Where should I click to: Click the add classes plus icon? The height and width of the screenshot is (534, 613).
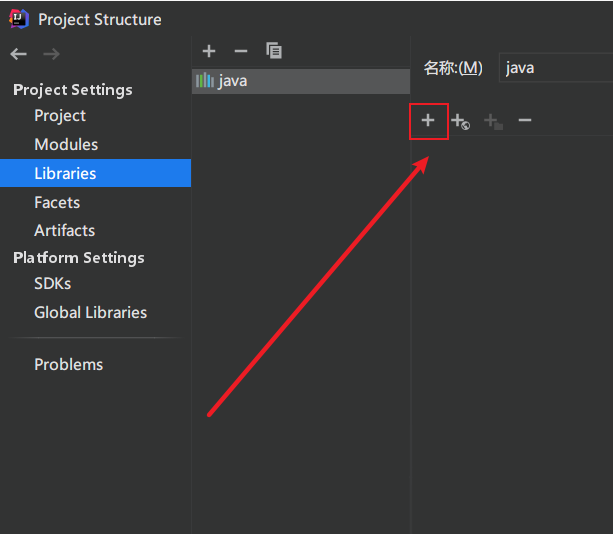[428, 121]
